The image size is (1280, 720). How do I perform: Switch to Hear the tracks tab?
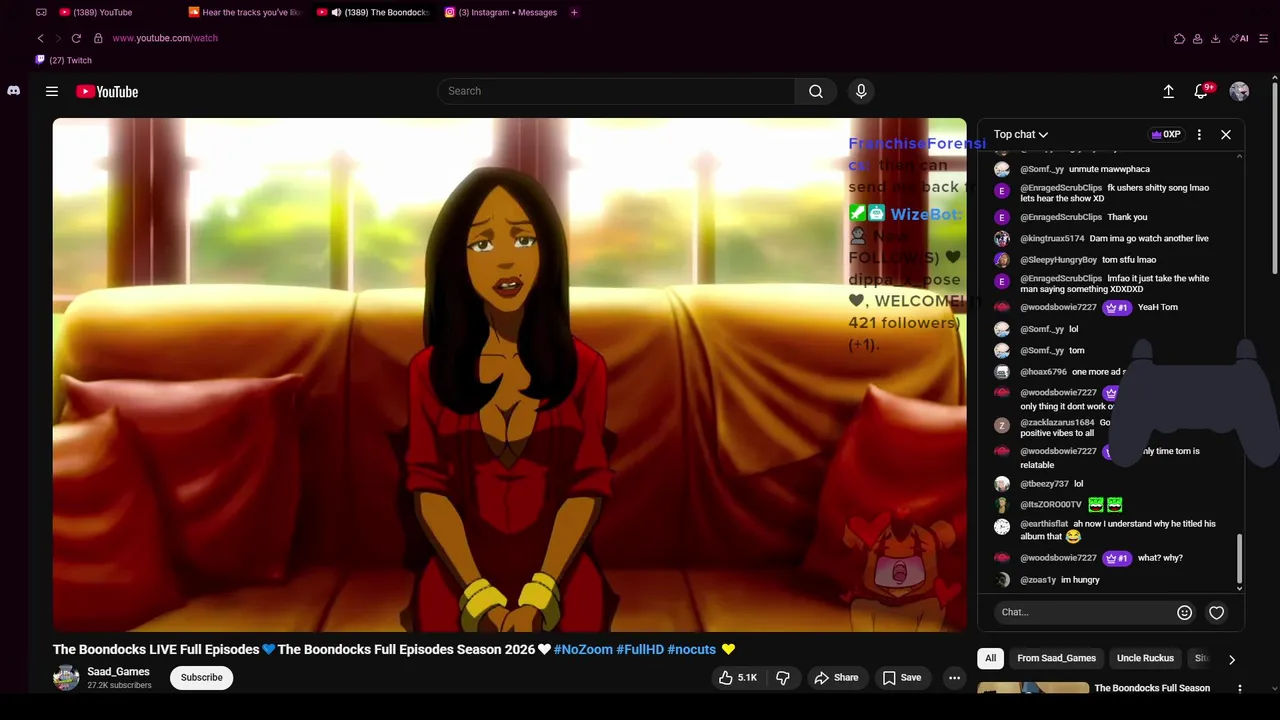click(246, 12)
